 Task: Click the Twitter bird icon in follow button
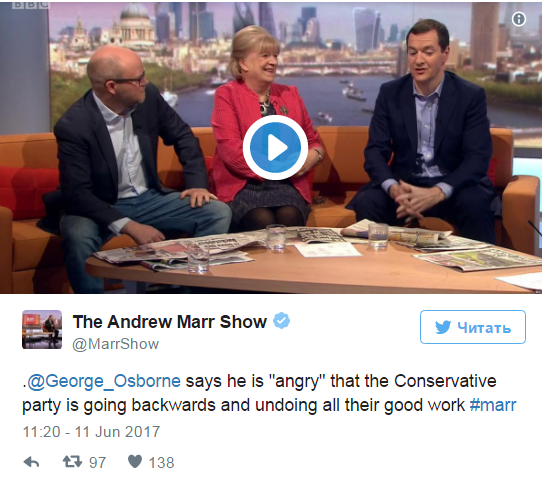click(443, 327)
